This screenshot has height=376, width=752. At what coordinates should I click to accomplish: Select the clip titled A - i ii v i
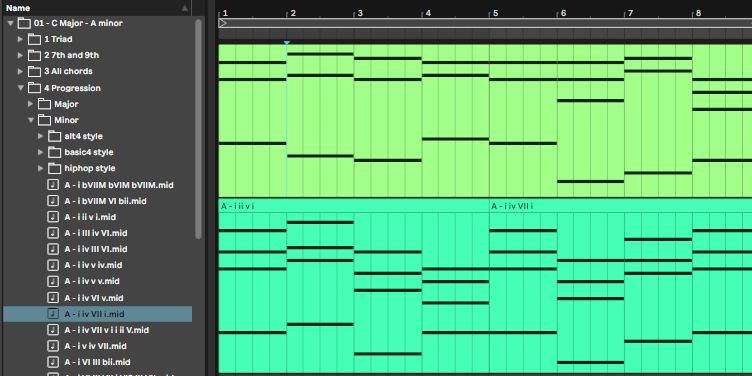354,286
